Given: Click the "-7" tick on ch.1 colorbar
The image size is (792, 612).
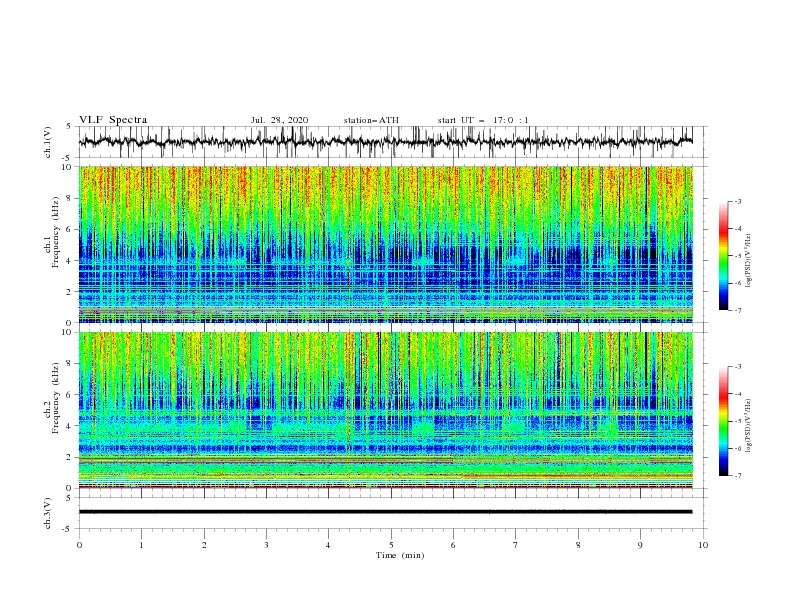Looking at the screenshot, I should 737,310.
